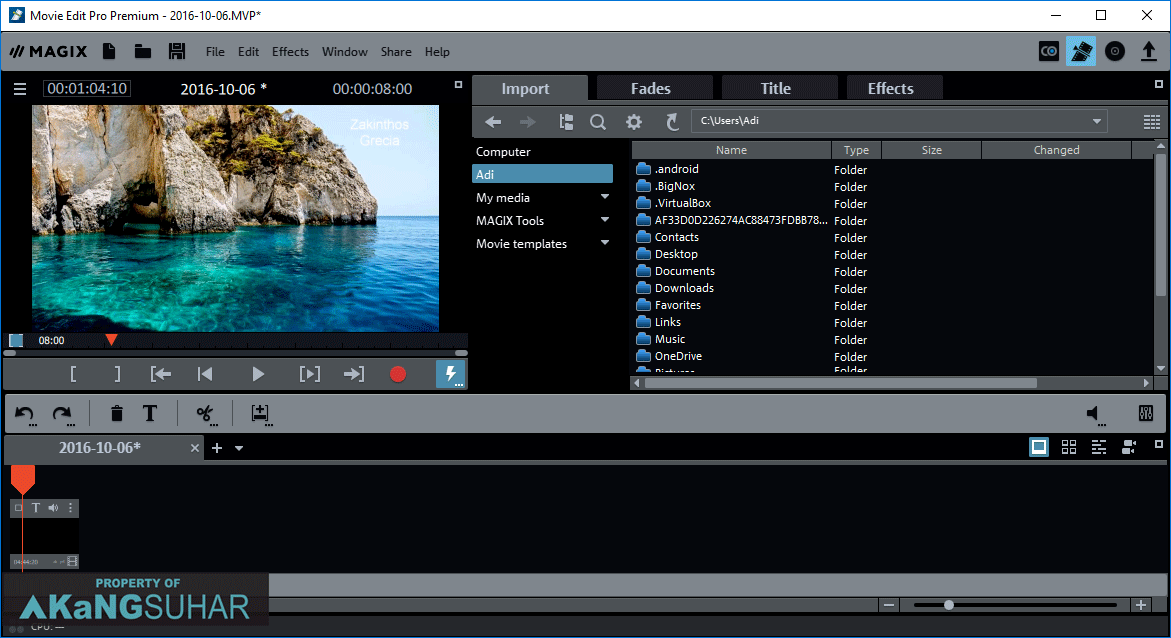The image size is (1171, 638).
Task: Open the burn disc icon
Action: [1114, 52]
